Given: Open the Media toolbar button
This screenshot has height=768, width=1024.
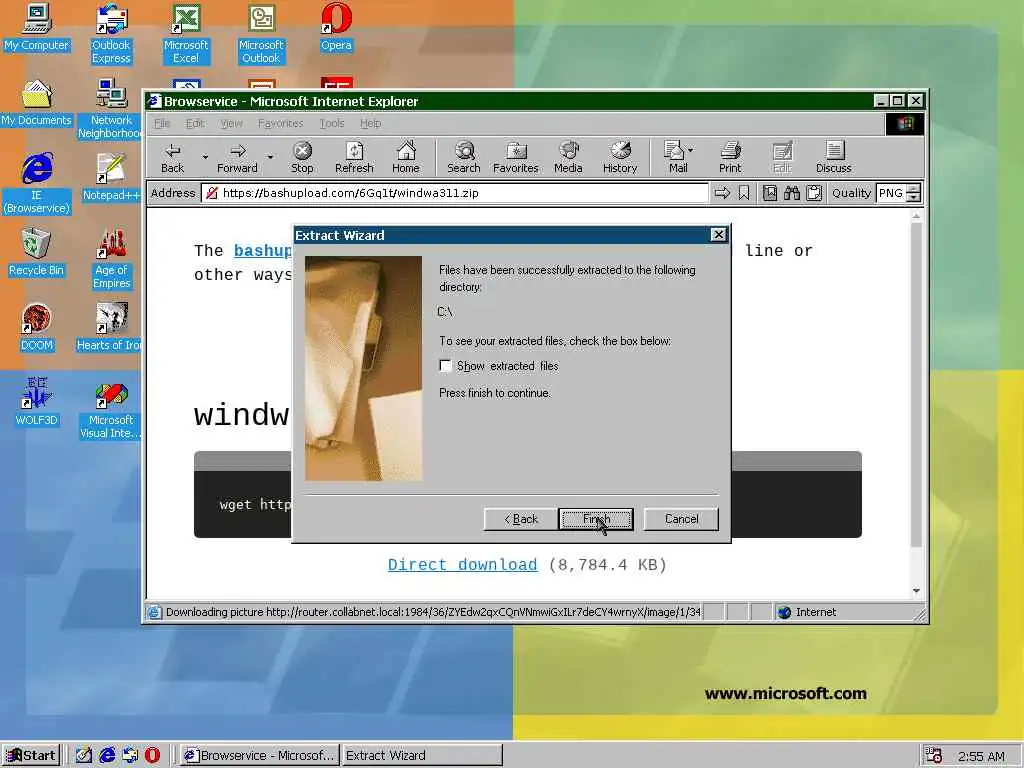Looking at the screenshot, I should coord(568,157).
